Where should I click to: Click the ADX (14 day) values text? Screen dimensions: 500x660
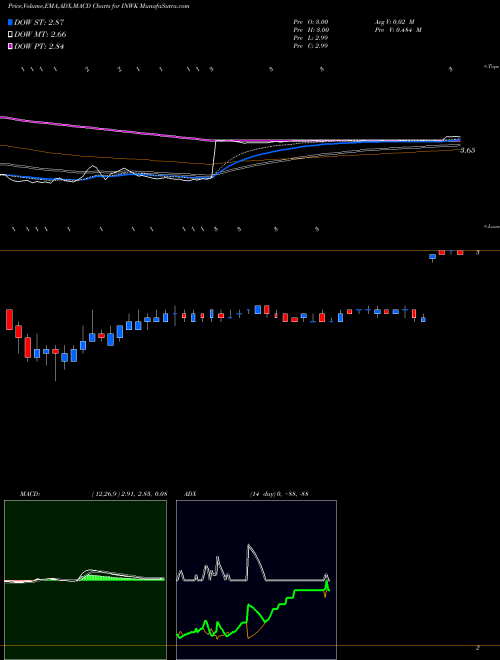pyautogui.click(x=279, y=494)
